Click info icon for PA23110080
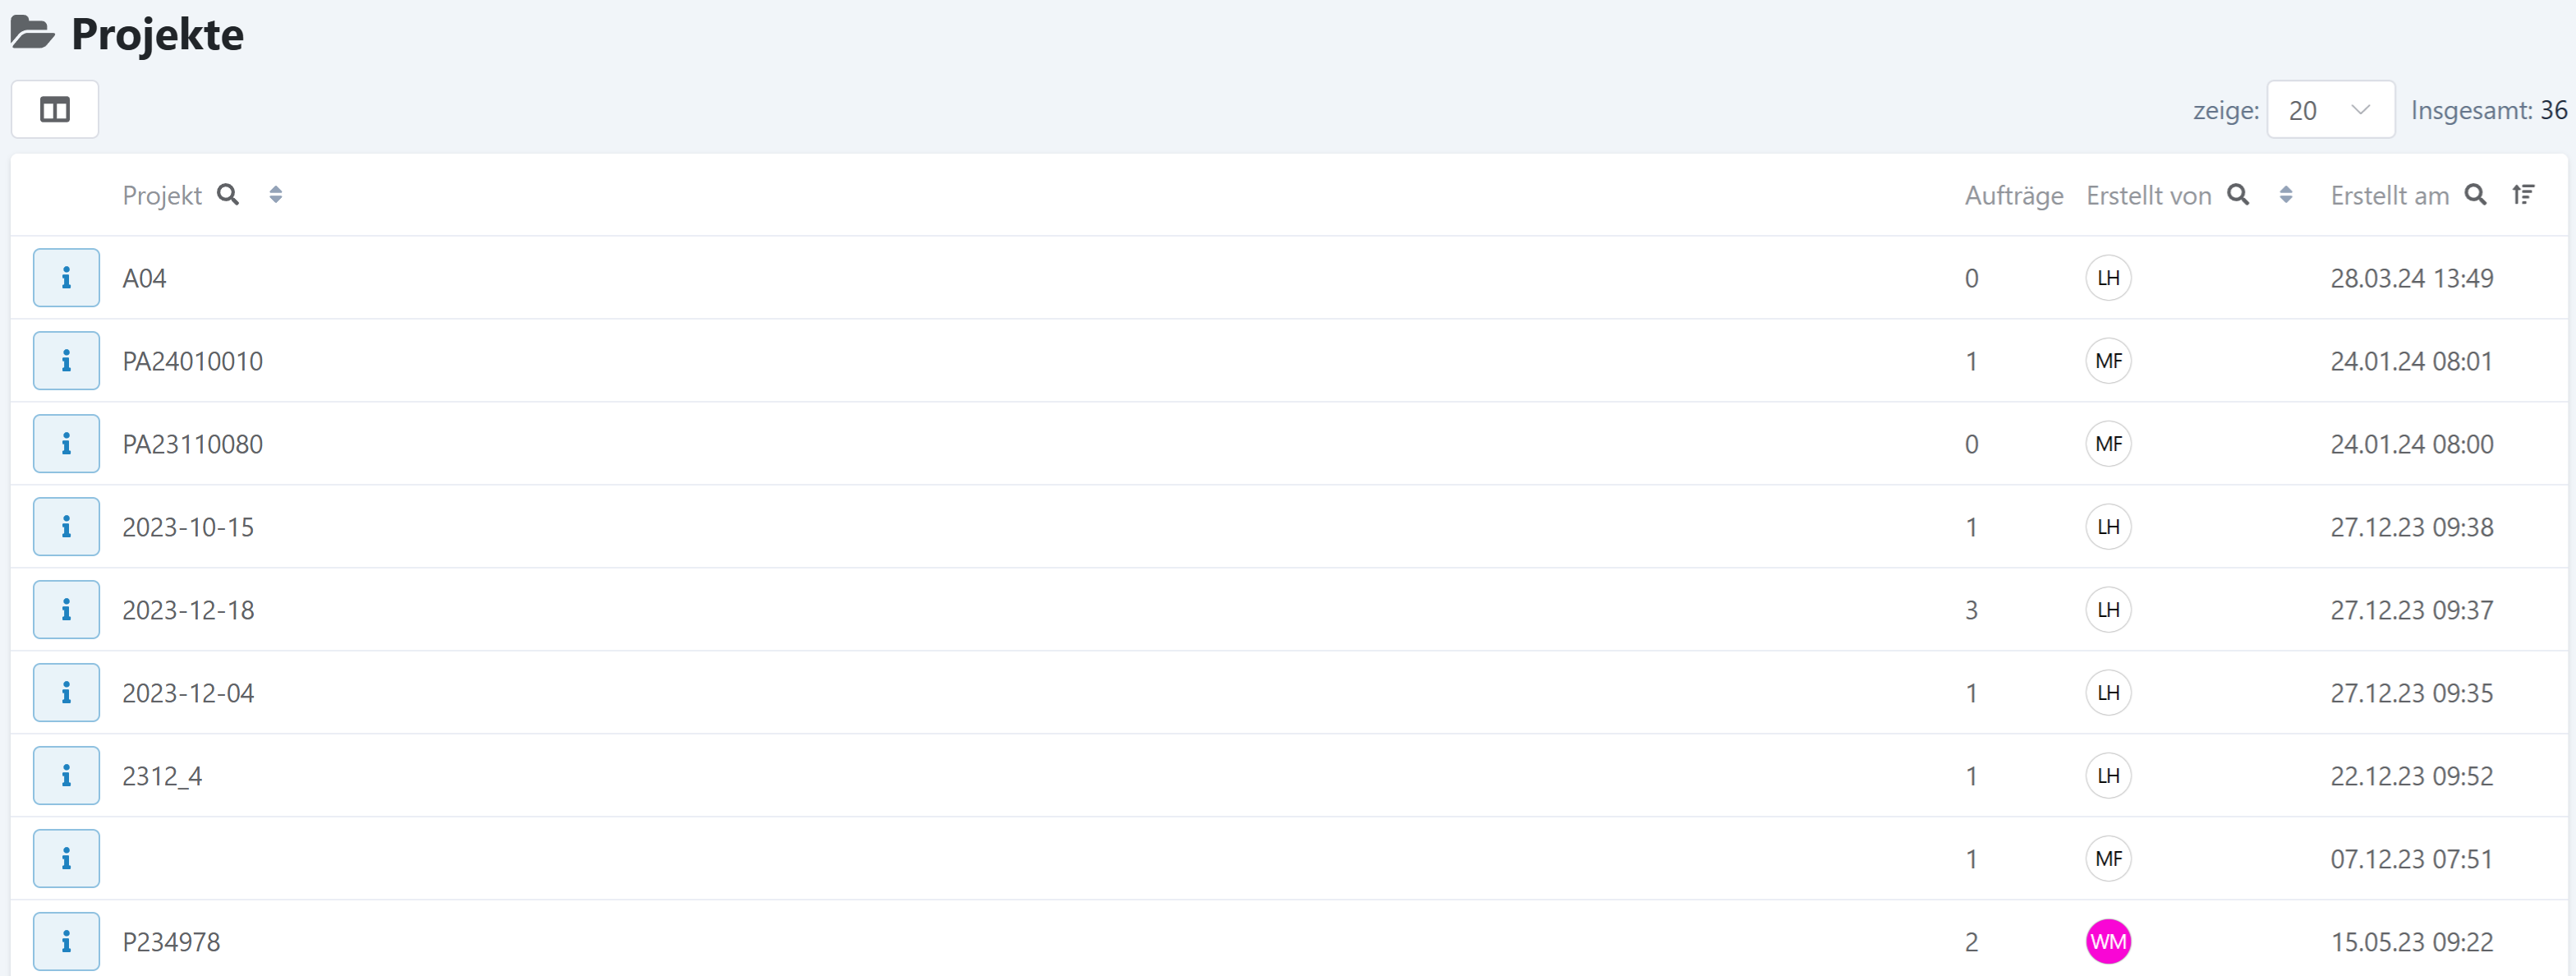The image size is (2576, 976). coord(66,444)
